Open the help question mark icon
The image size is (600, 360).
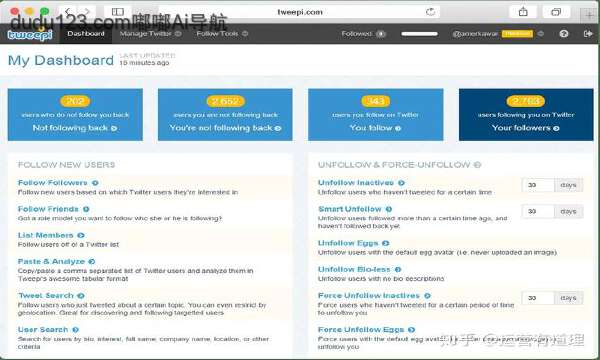click(x=564, y=34)
